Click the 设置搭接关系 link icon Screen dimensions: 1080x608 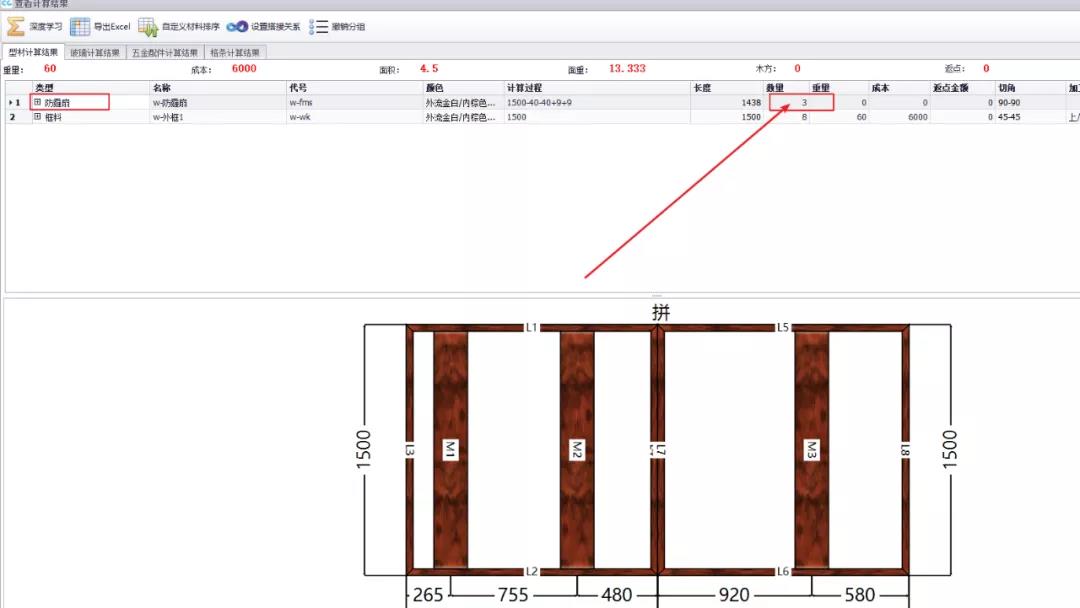[x=237, y=26]
